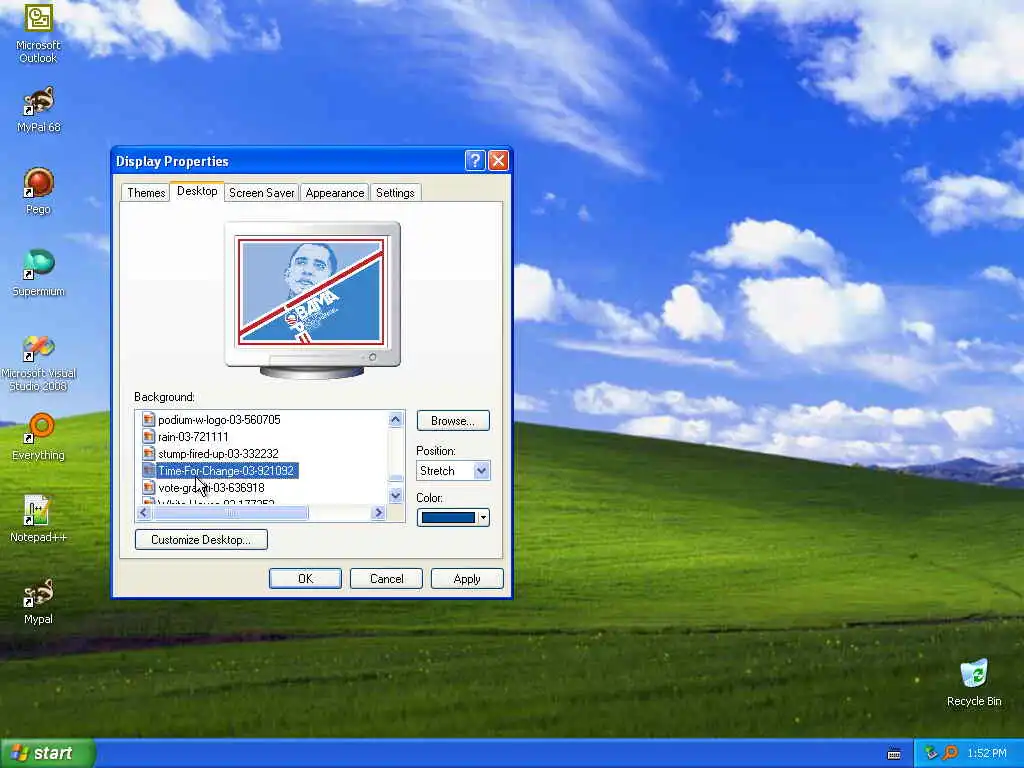Switch to the Desktop tab

click(x=197, y=191)
